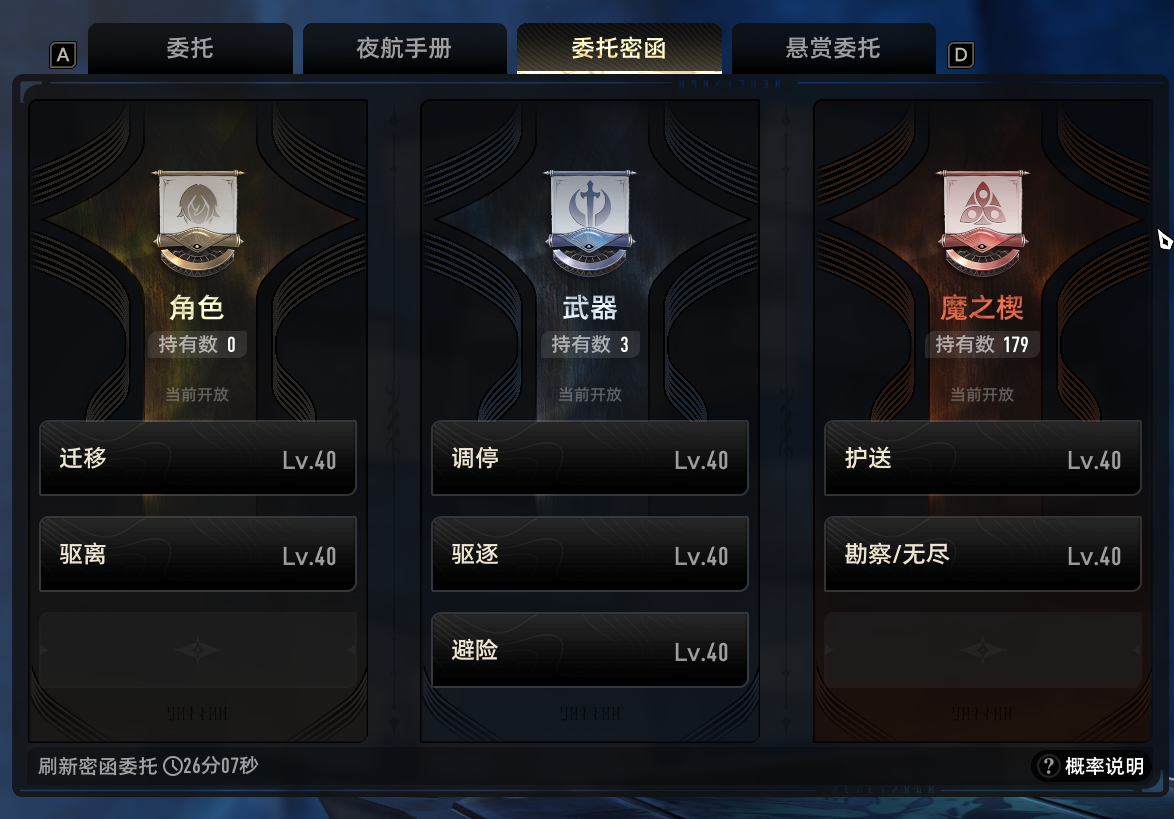Screen dimensions: 1174x819
Task: Open the 夜航手册 tab
Action: click(404, 49)
